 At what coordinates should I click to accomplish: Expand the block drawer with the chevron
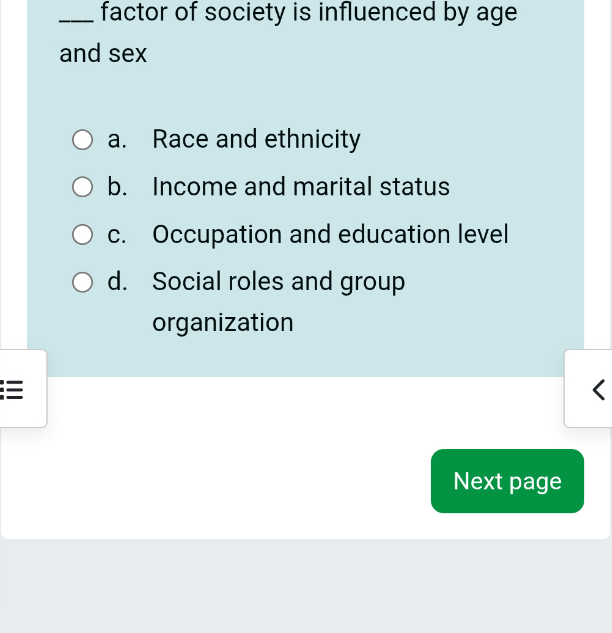click(x=589, y=389)
